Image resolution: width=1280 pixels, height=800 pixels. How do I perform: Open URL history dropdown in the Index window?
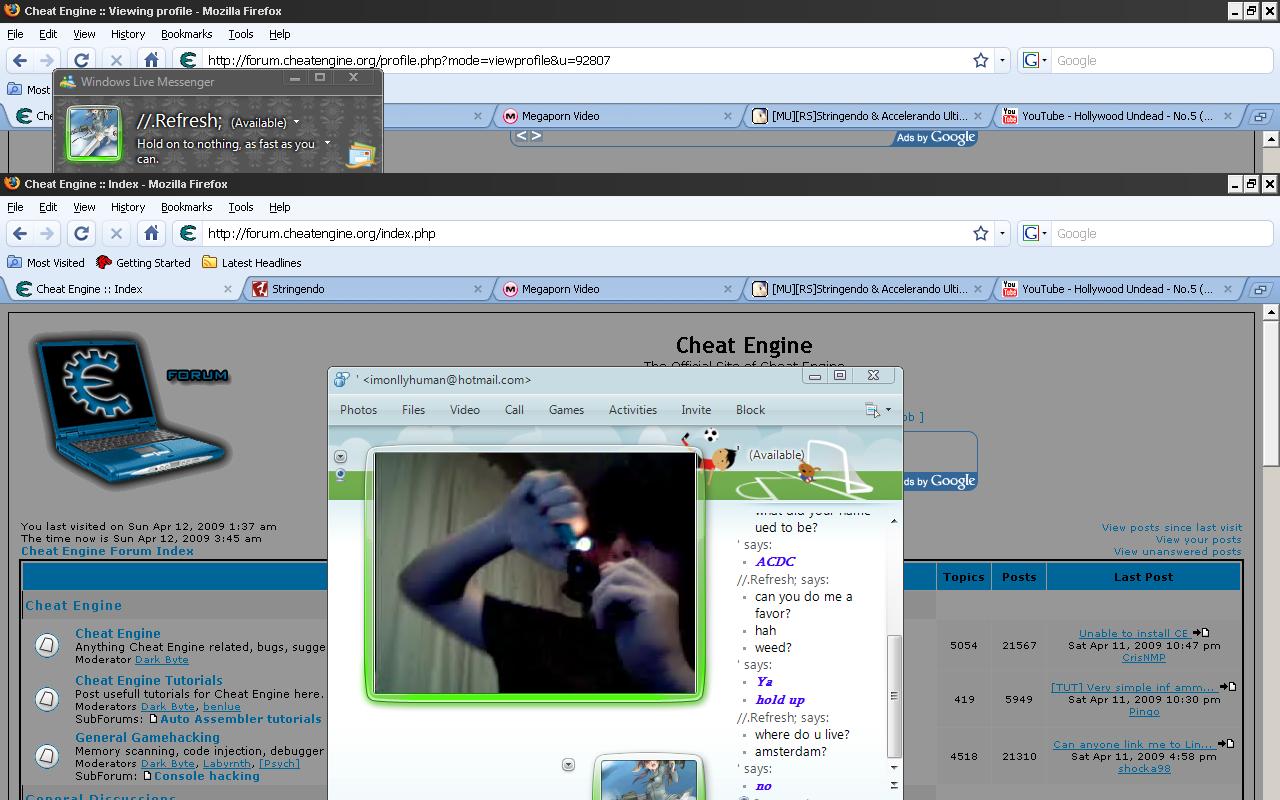click(1002, 233)
